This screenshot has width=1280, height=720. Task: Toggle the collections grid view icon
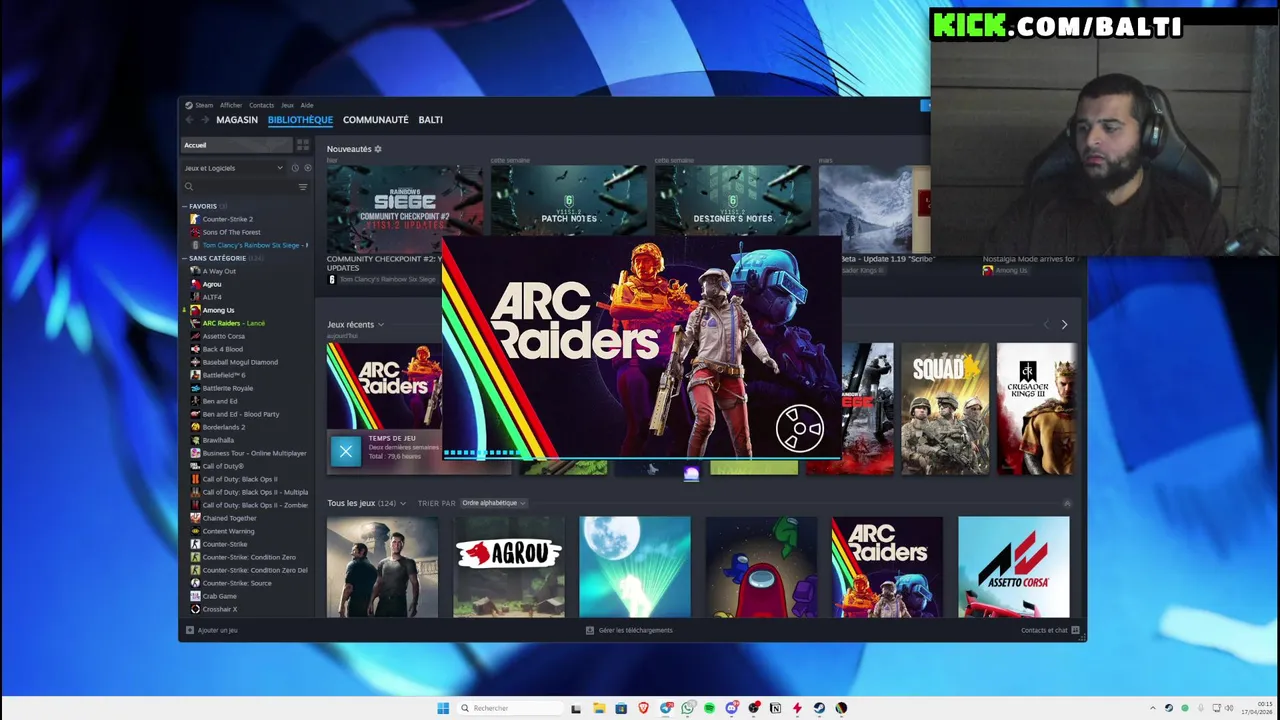tap(303, 145)
